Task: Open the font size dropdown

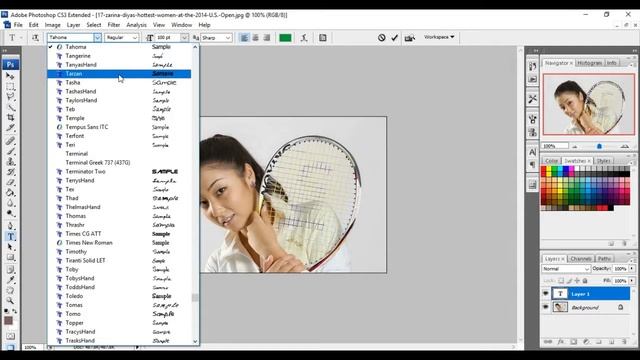Action: 184,38
